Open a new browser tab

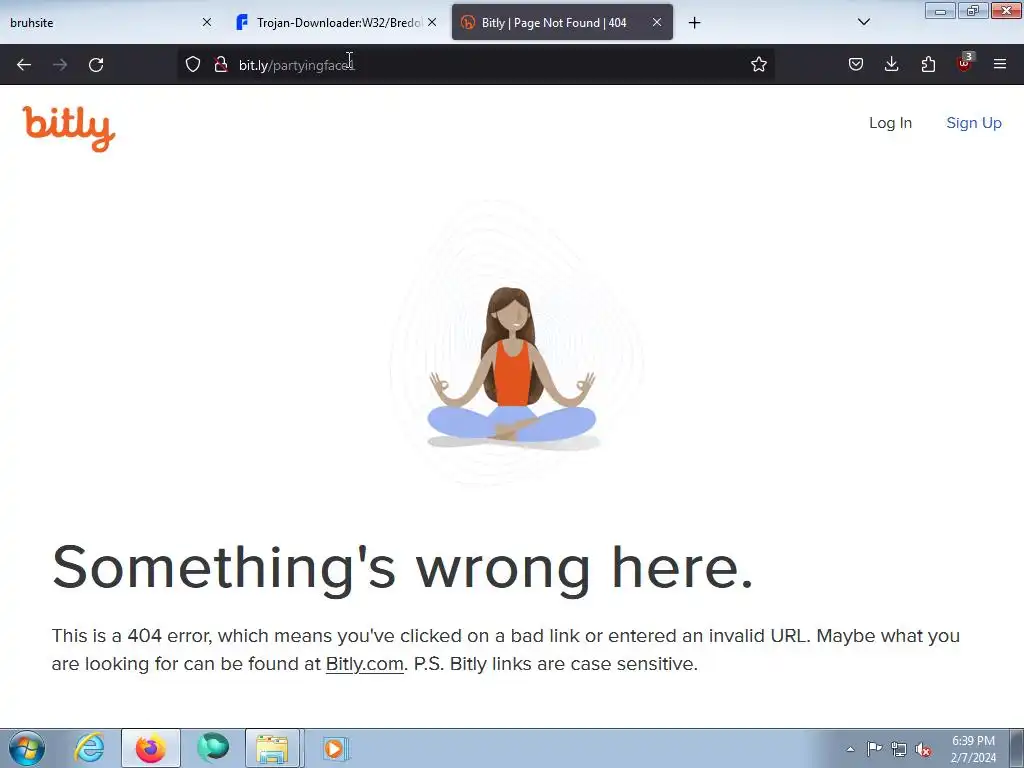point(694,23)
